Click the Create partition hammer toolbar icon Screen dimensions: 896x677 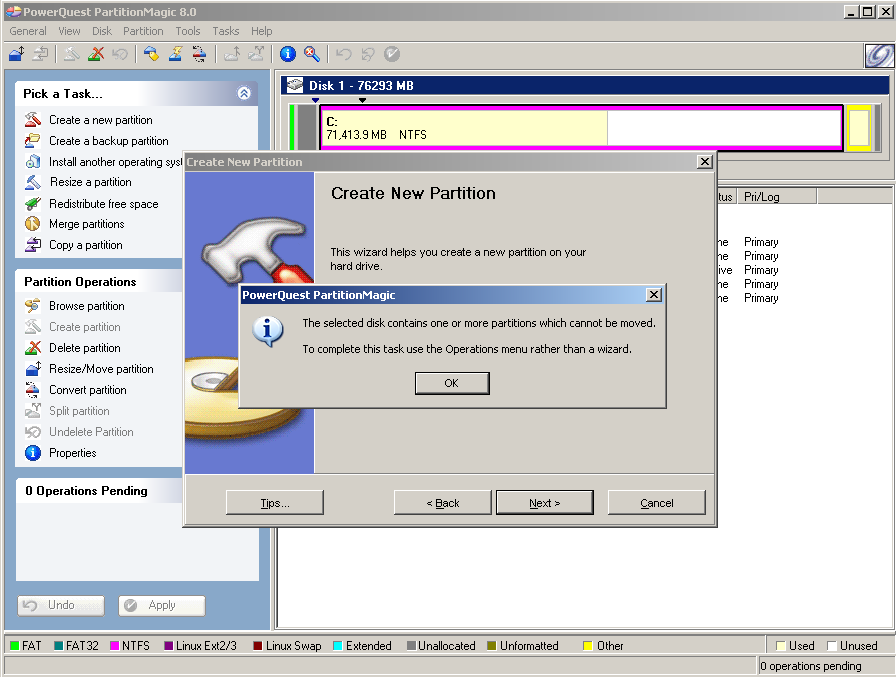click(71, 54)
